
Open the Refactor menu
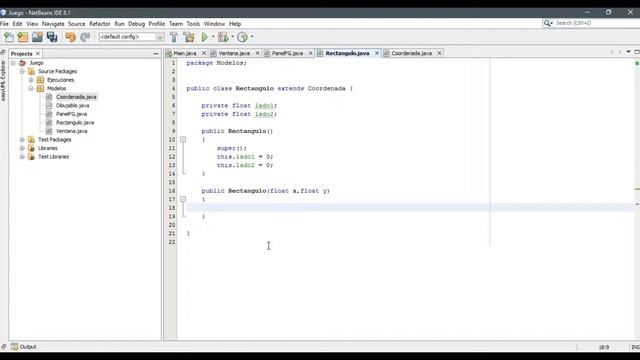coord(100,24)
